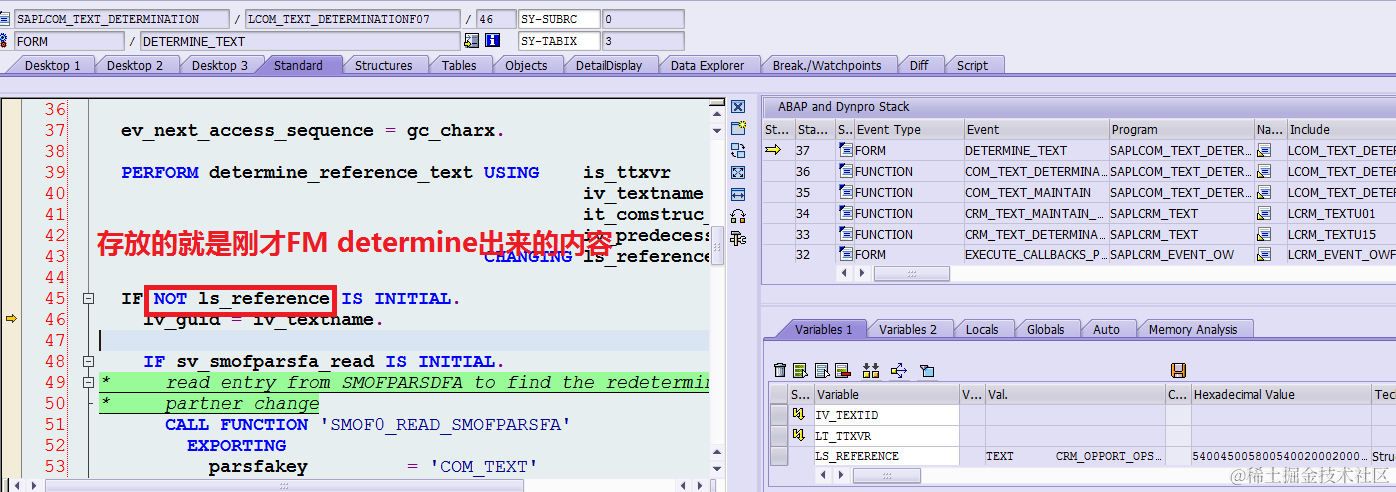
Task: Switch to the Tables tab
Action: (459, 65)
